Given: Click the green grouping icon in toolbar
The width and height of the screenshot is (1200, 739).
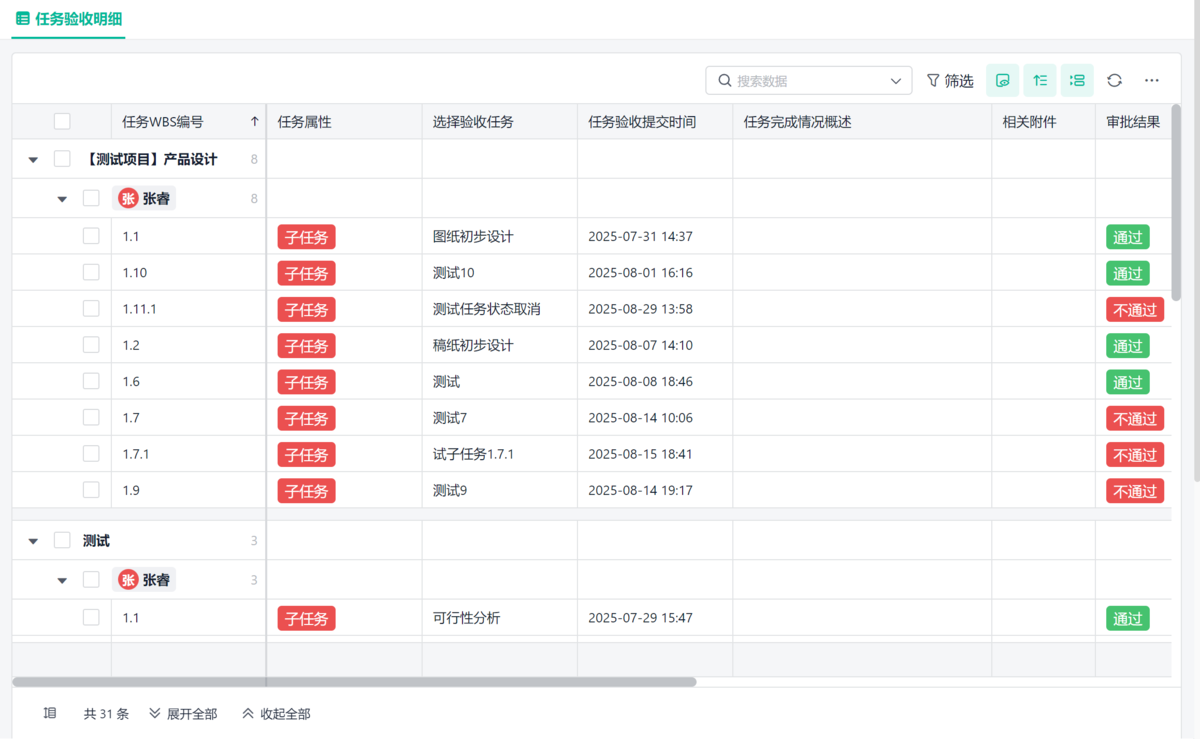Looking at the screenshot, I should tap(1077, 80).
